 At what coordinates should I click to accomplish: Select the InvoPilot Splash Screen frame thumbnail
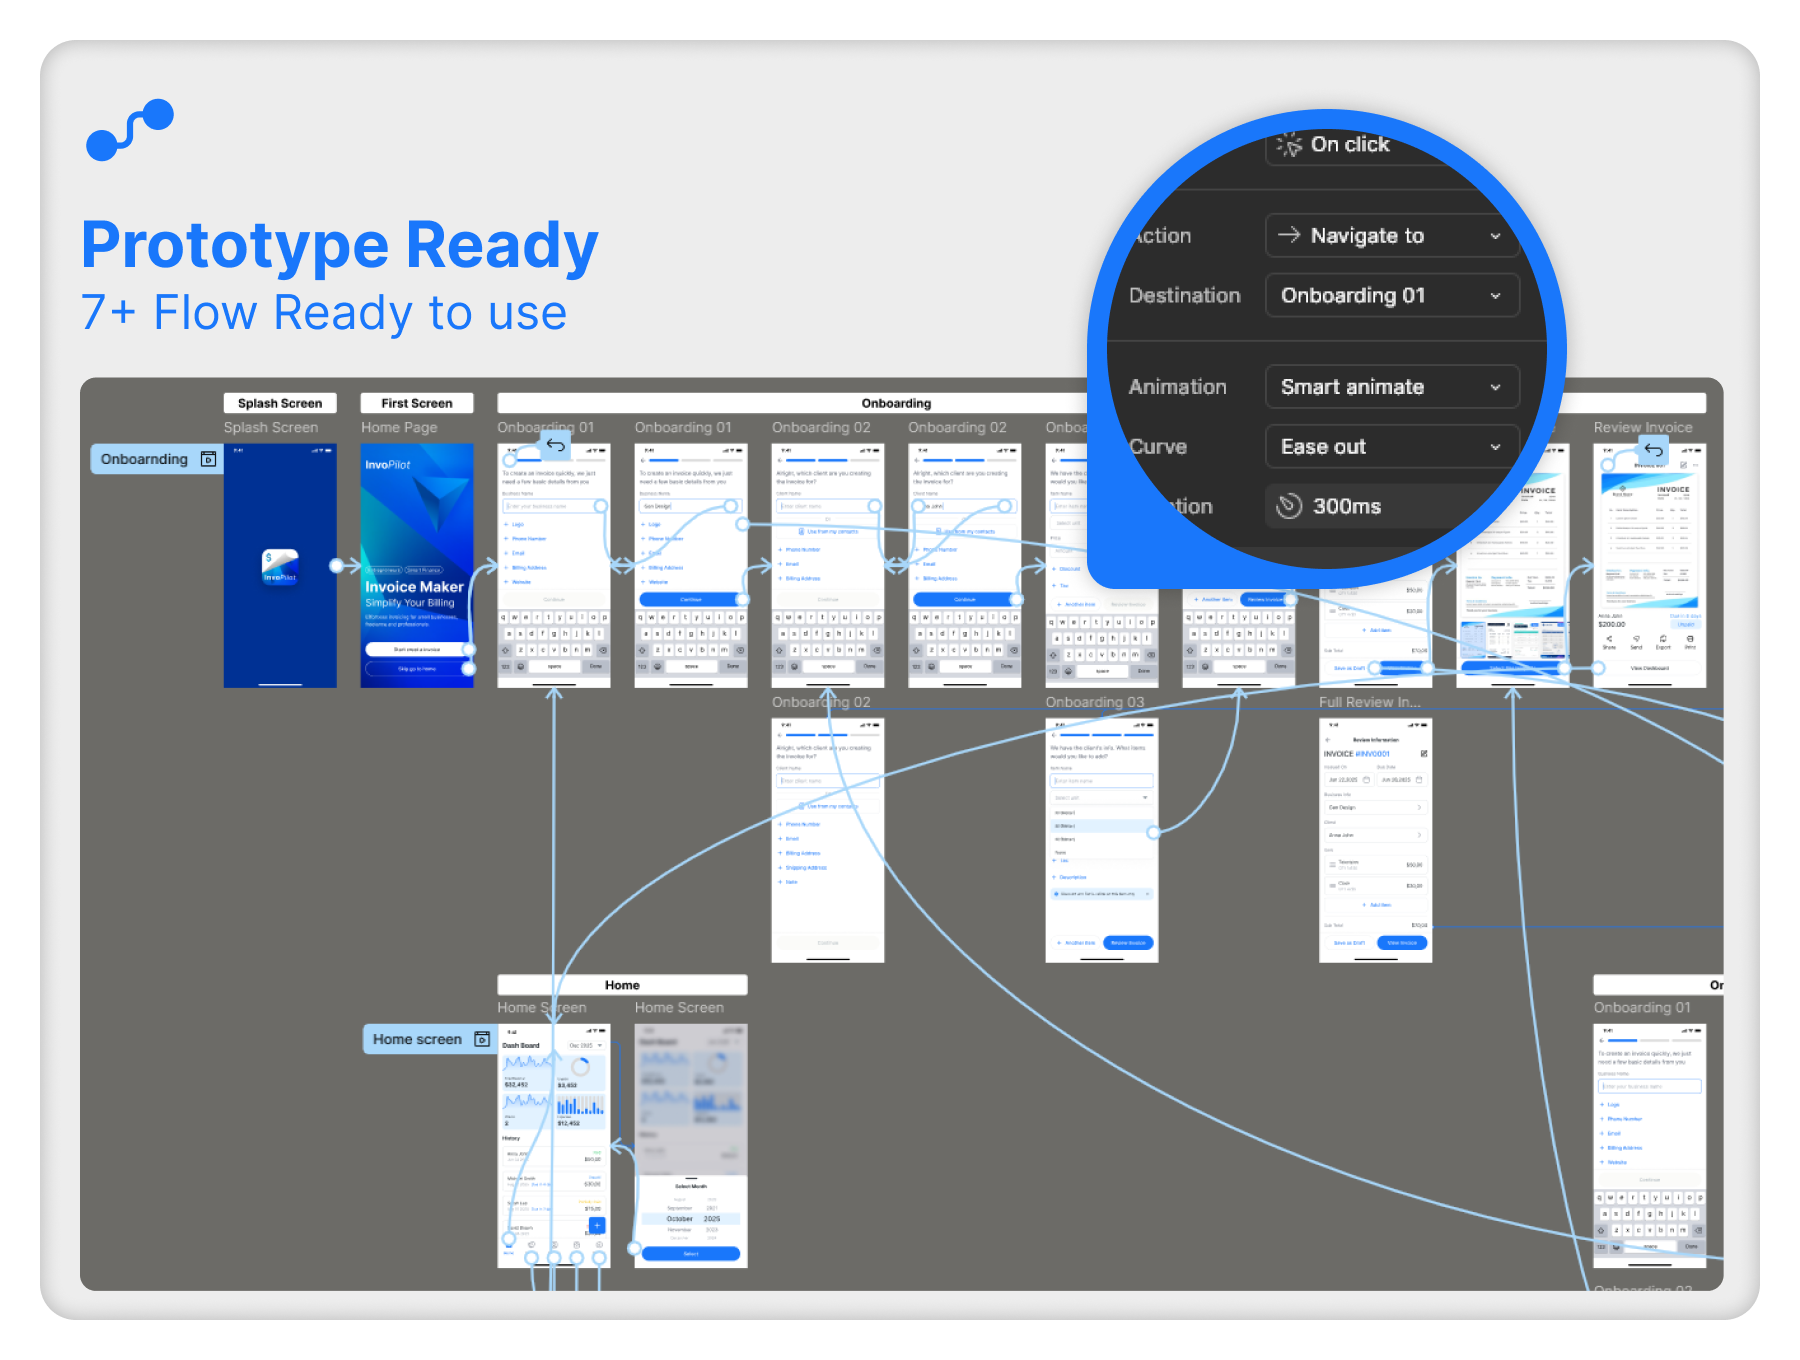(x=280, y=566)
